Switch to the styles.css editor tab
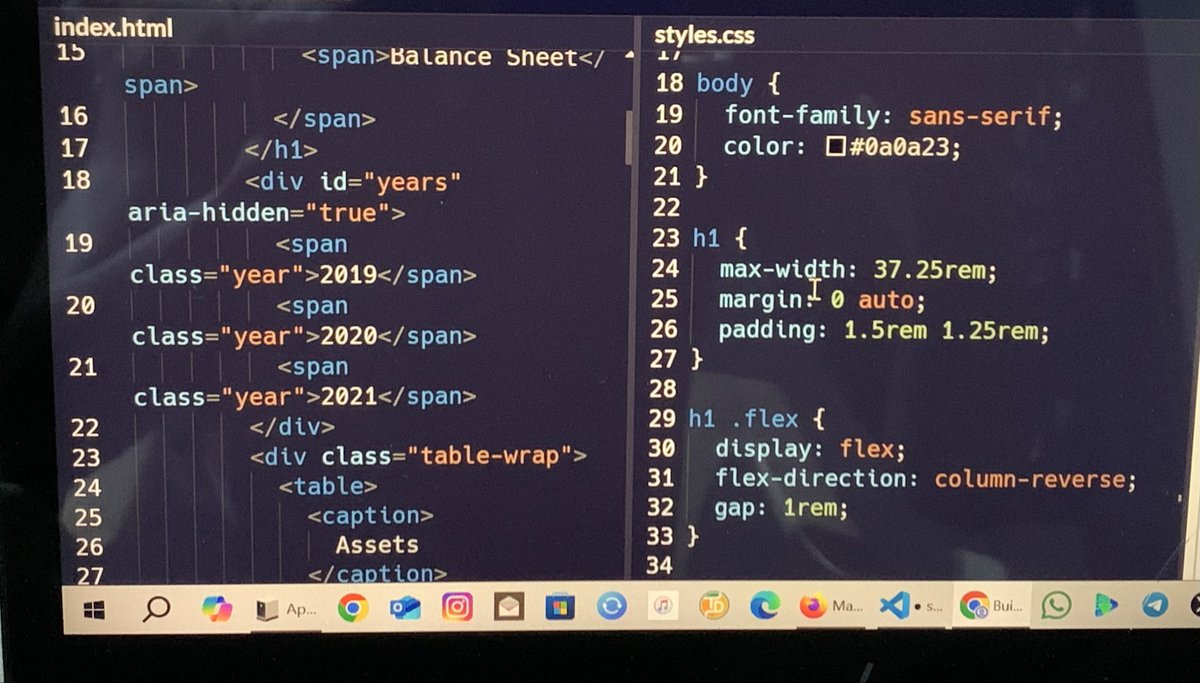1200x683 pixels. pyautogui.click(x=704, y=37)
